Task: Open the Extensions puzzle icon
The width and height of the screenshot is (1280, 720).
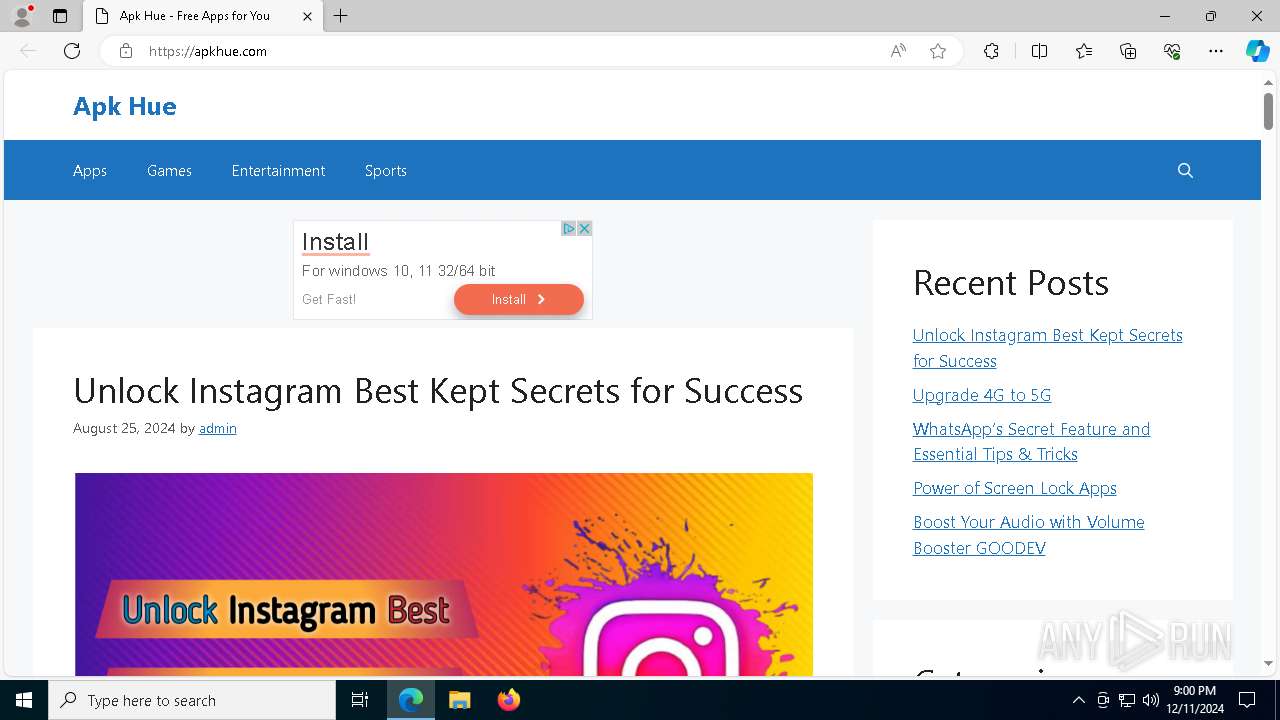Action: pos(991,51)
